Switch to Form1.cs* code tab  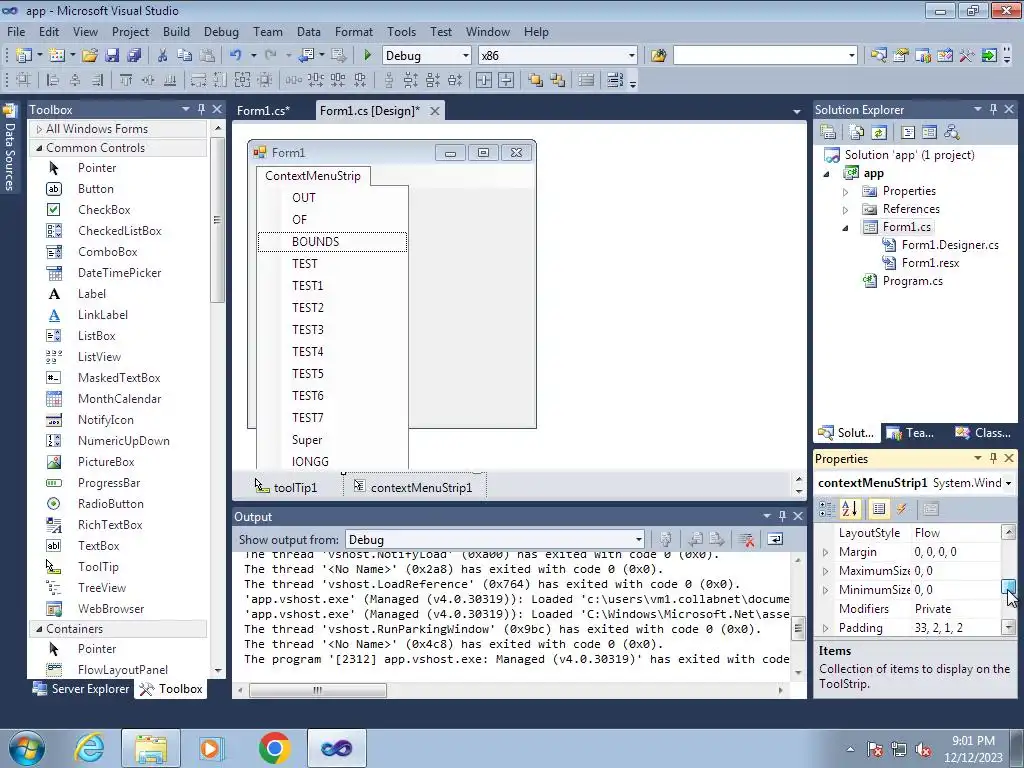(263, 110)
